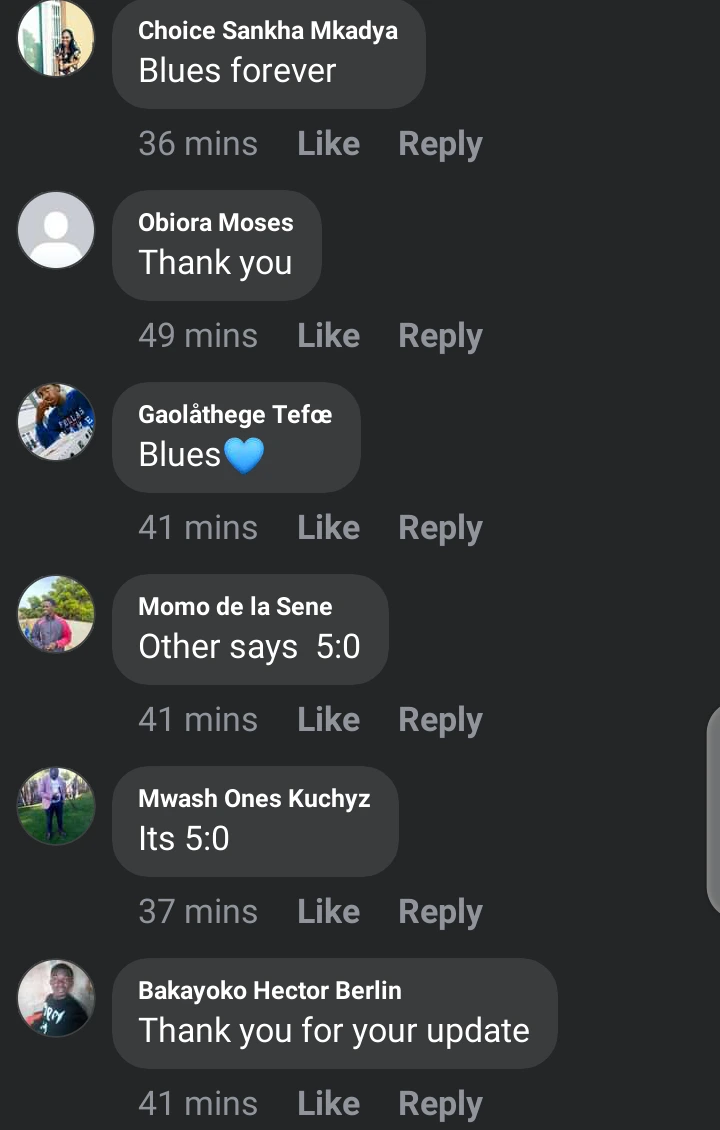Like "Other says 5:0" comment
Image resolution: width=720 pixels, height=1130 pixels.
pos(329,720)
